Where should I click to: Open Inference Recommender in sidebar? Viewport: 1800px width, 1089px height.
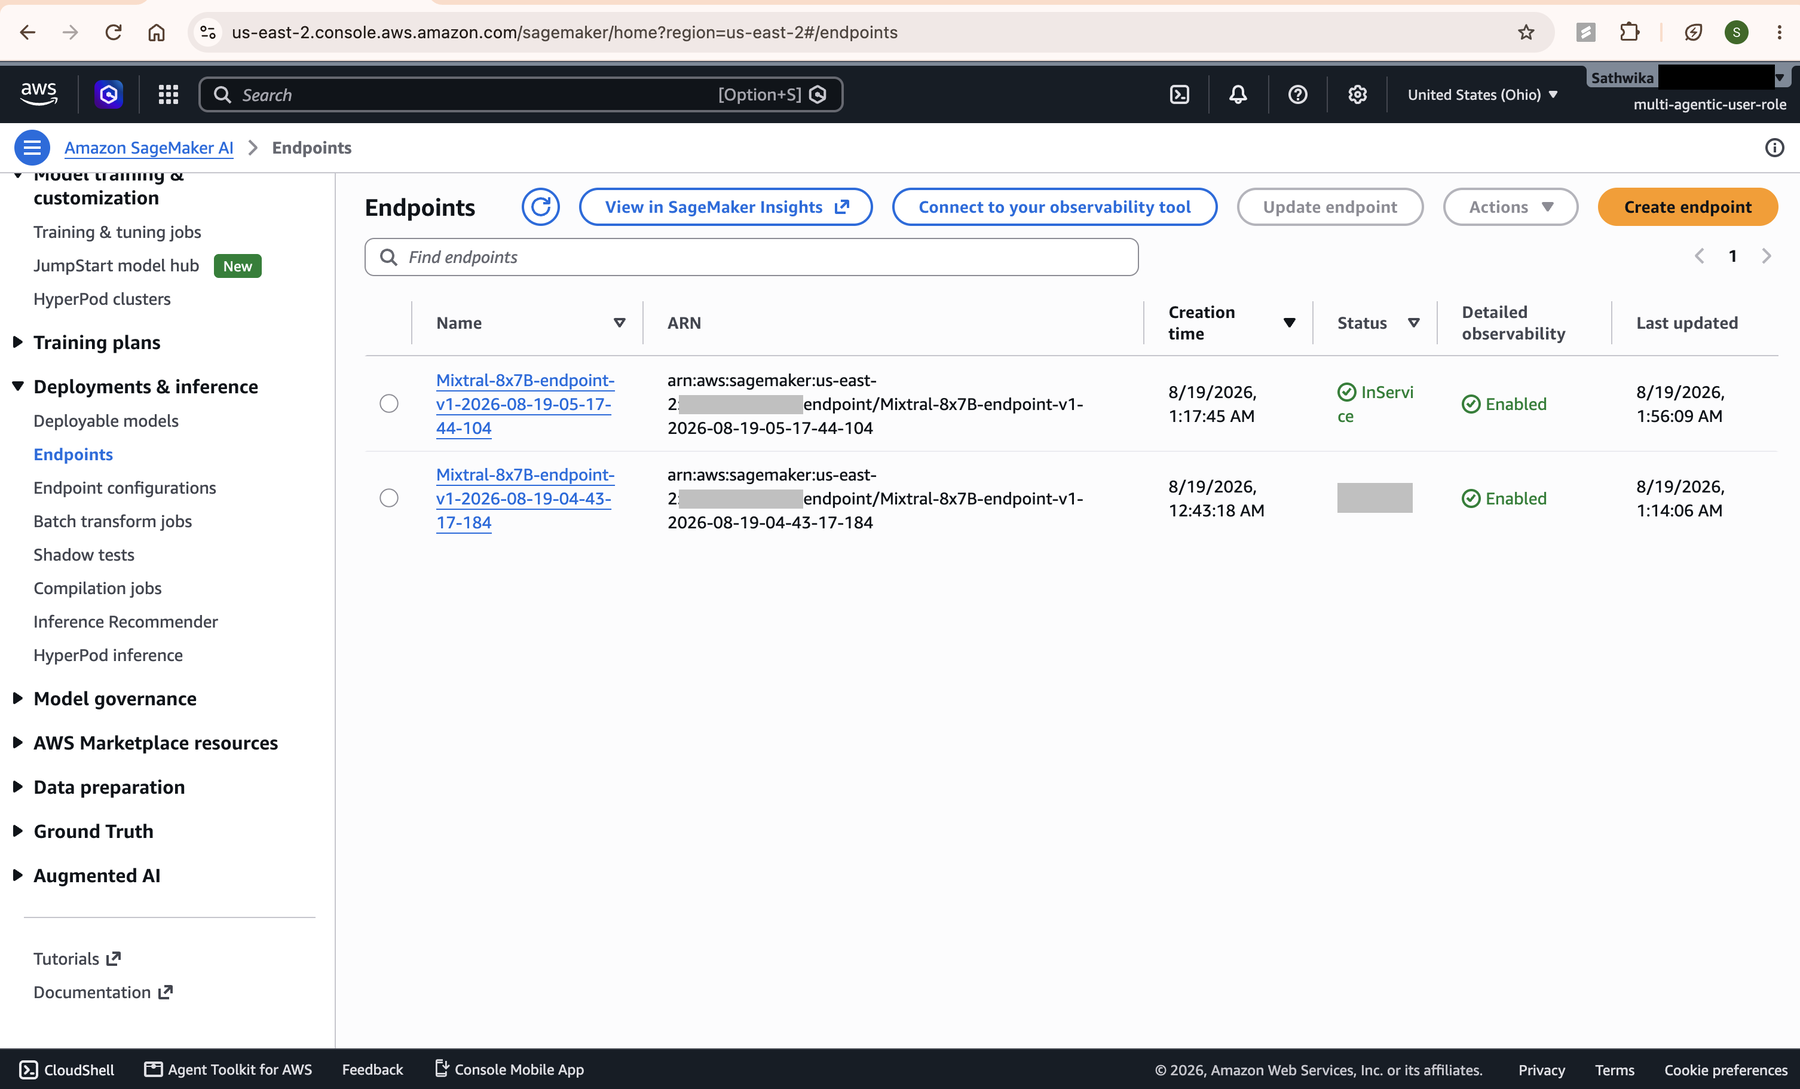click(126, 622)
